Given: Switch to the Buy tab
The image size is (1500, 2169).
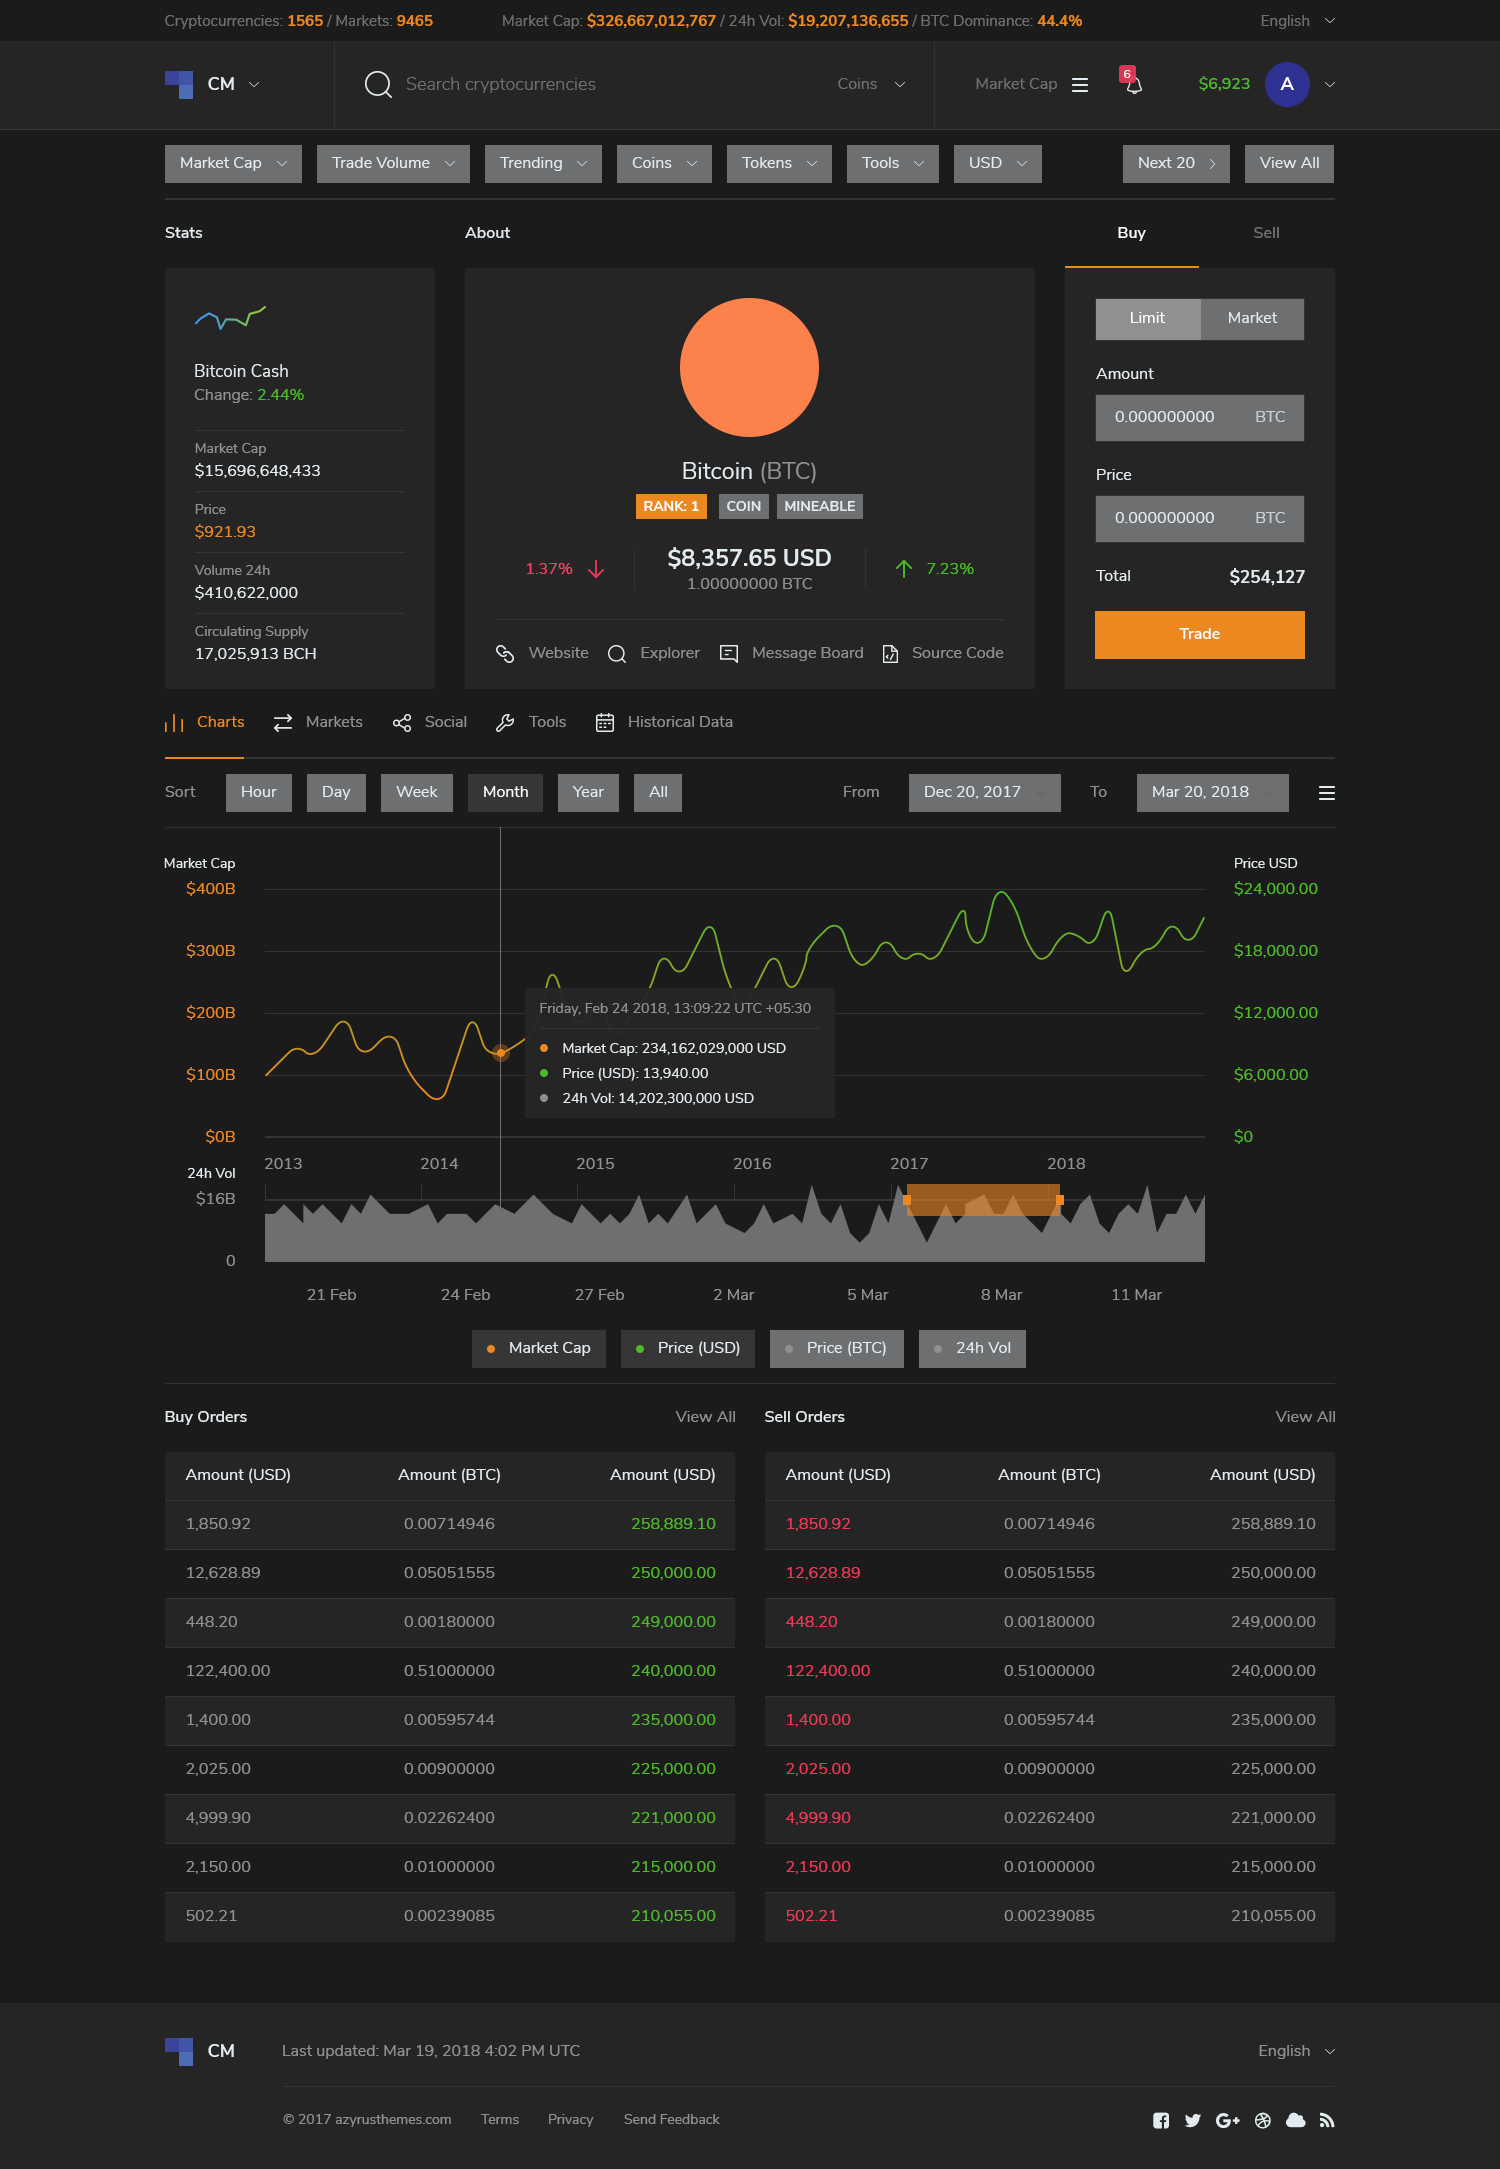Looking at the screenshot, I should point(1132,234).
